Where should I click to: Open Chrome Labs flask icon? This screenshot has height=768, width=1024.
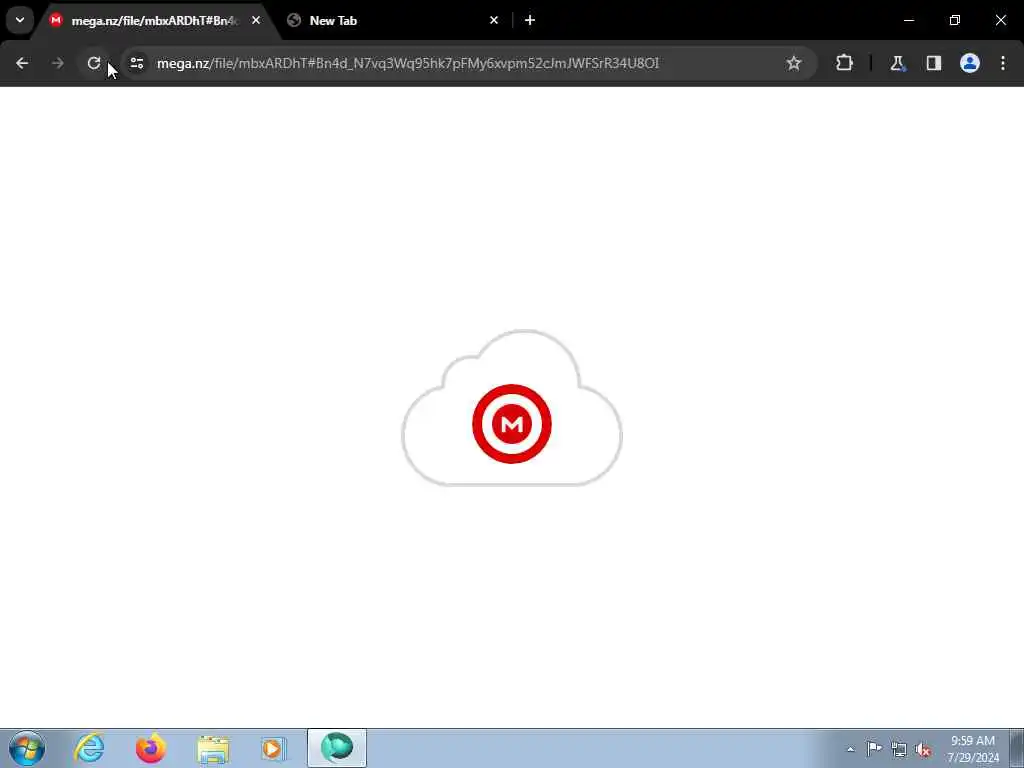click(x=897, y=63)
